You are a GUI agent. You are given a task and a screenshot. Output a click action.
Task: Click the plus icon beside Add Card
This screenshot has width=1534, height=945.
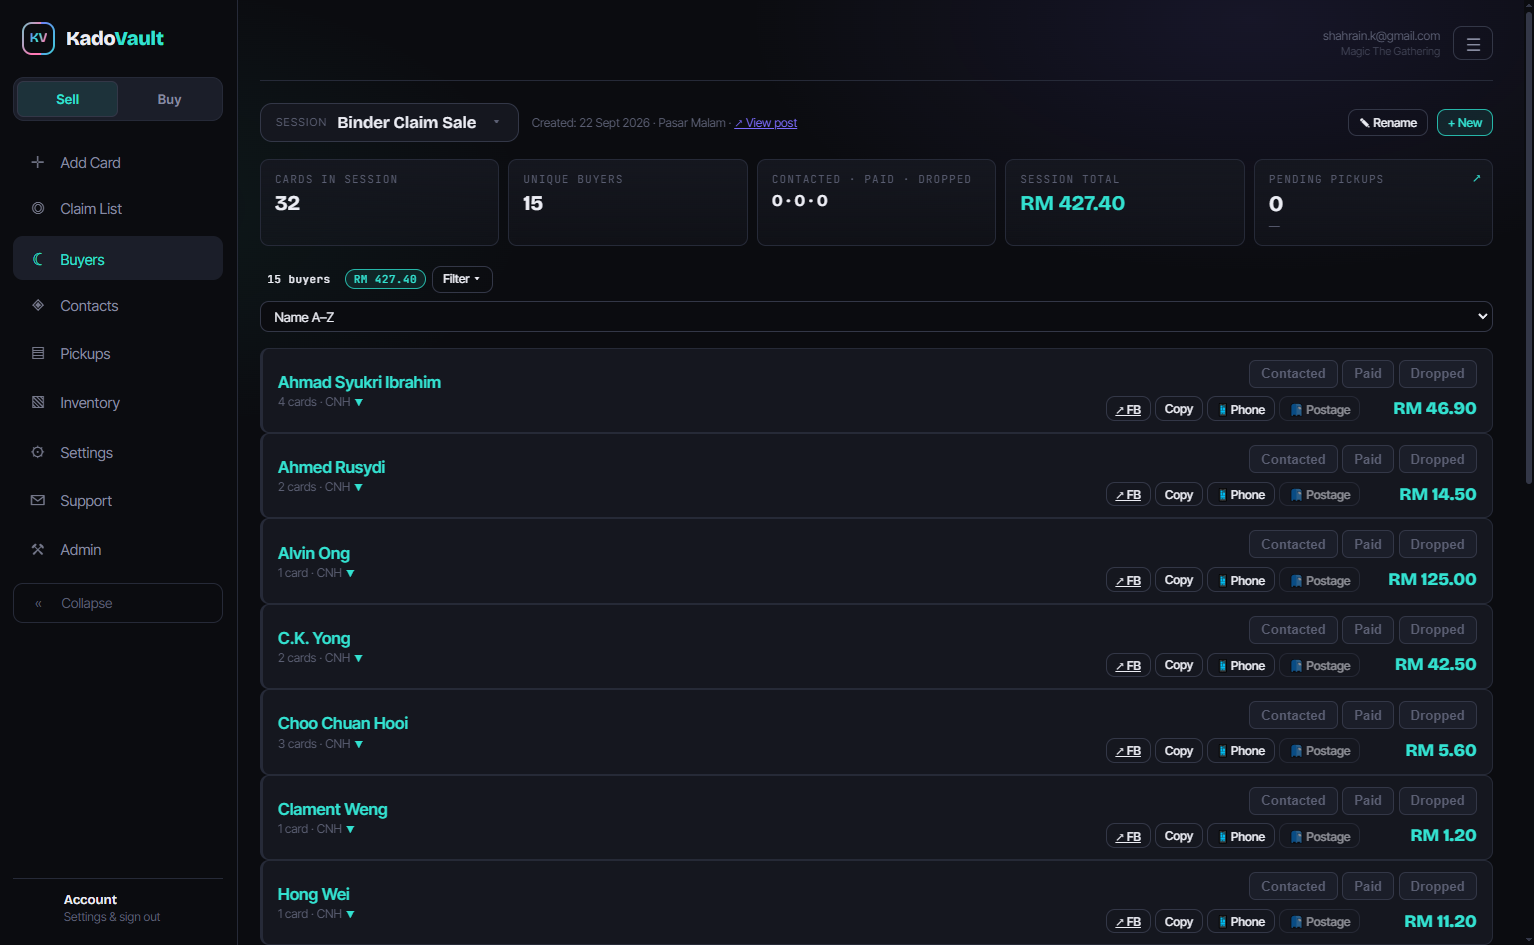(38, 162)
